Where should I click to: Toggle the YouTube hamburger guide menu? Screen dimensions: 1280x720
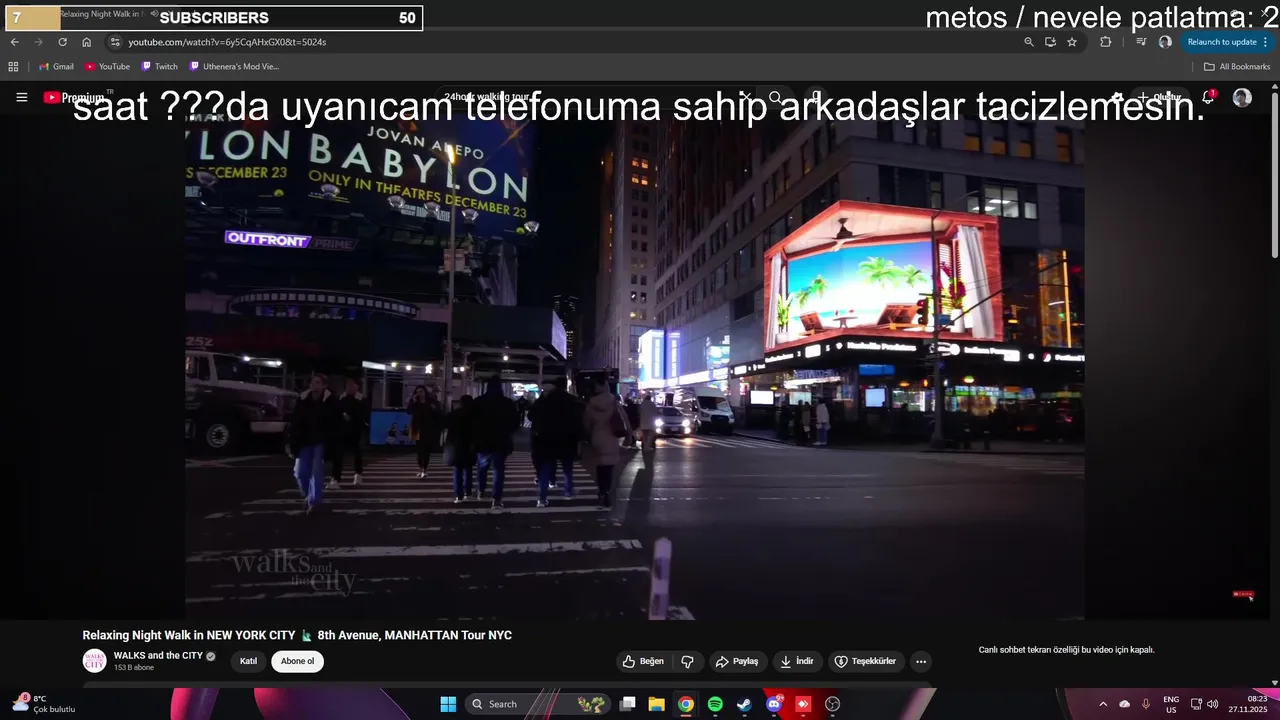pos(22,97)
